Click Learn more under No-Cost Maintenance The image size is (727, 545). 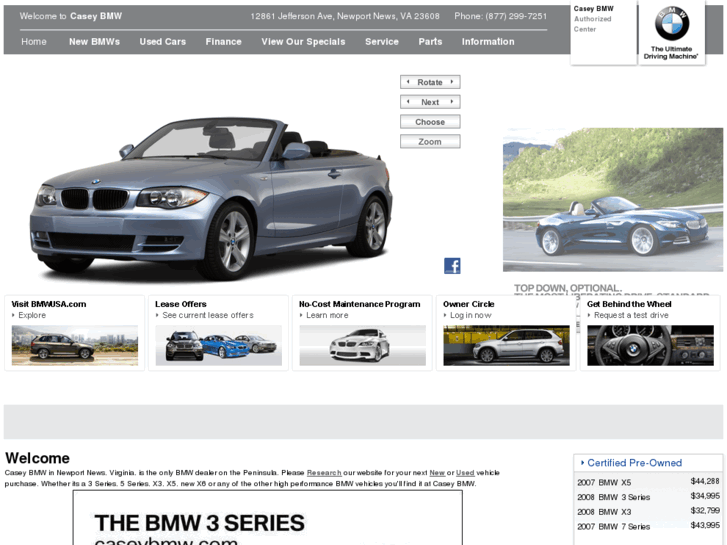pyautogui.click(x=327, y=315)
